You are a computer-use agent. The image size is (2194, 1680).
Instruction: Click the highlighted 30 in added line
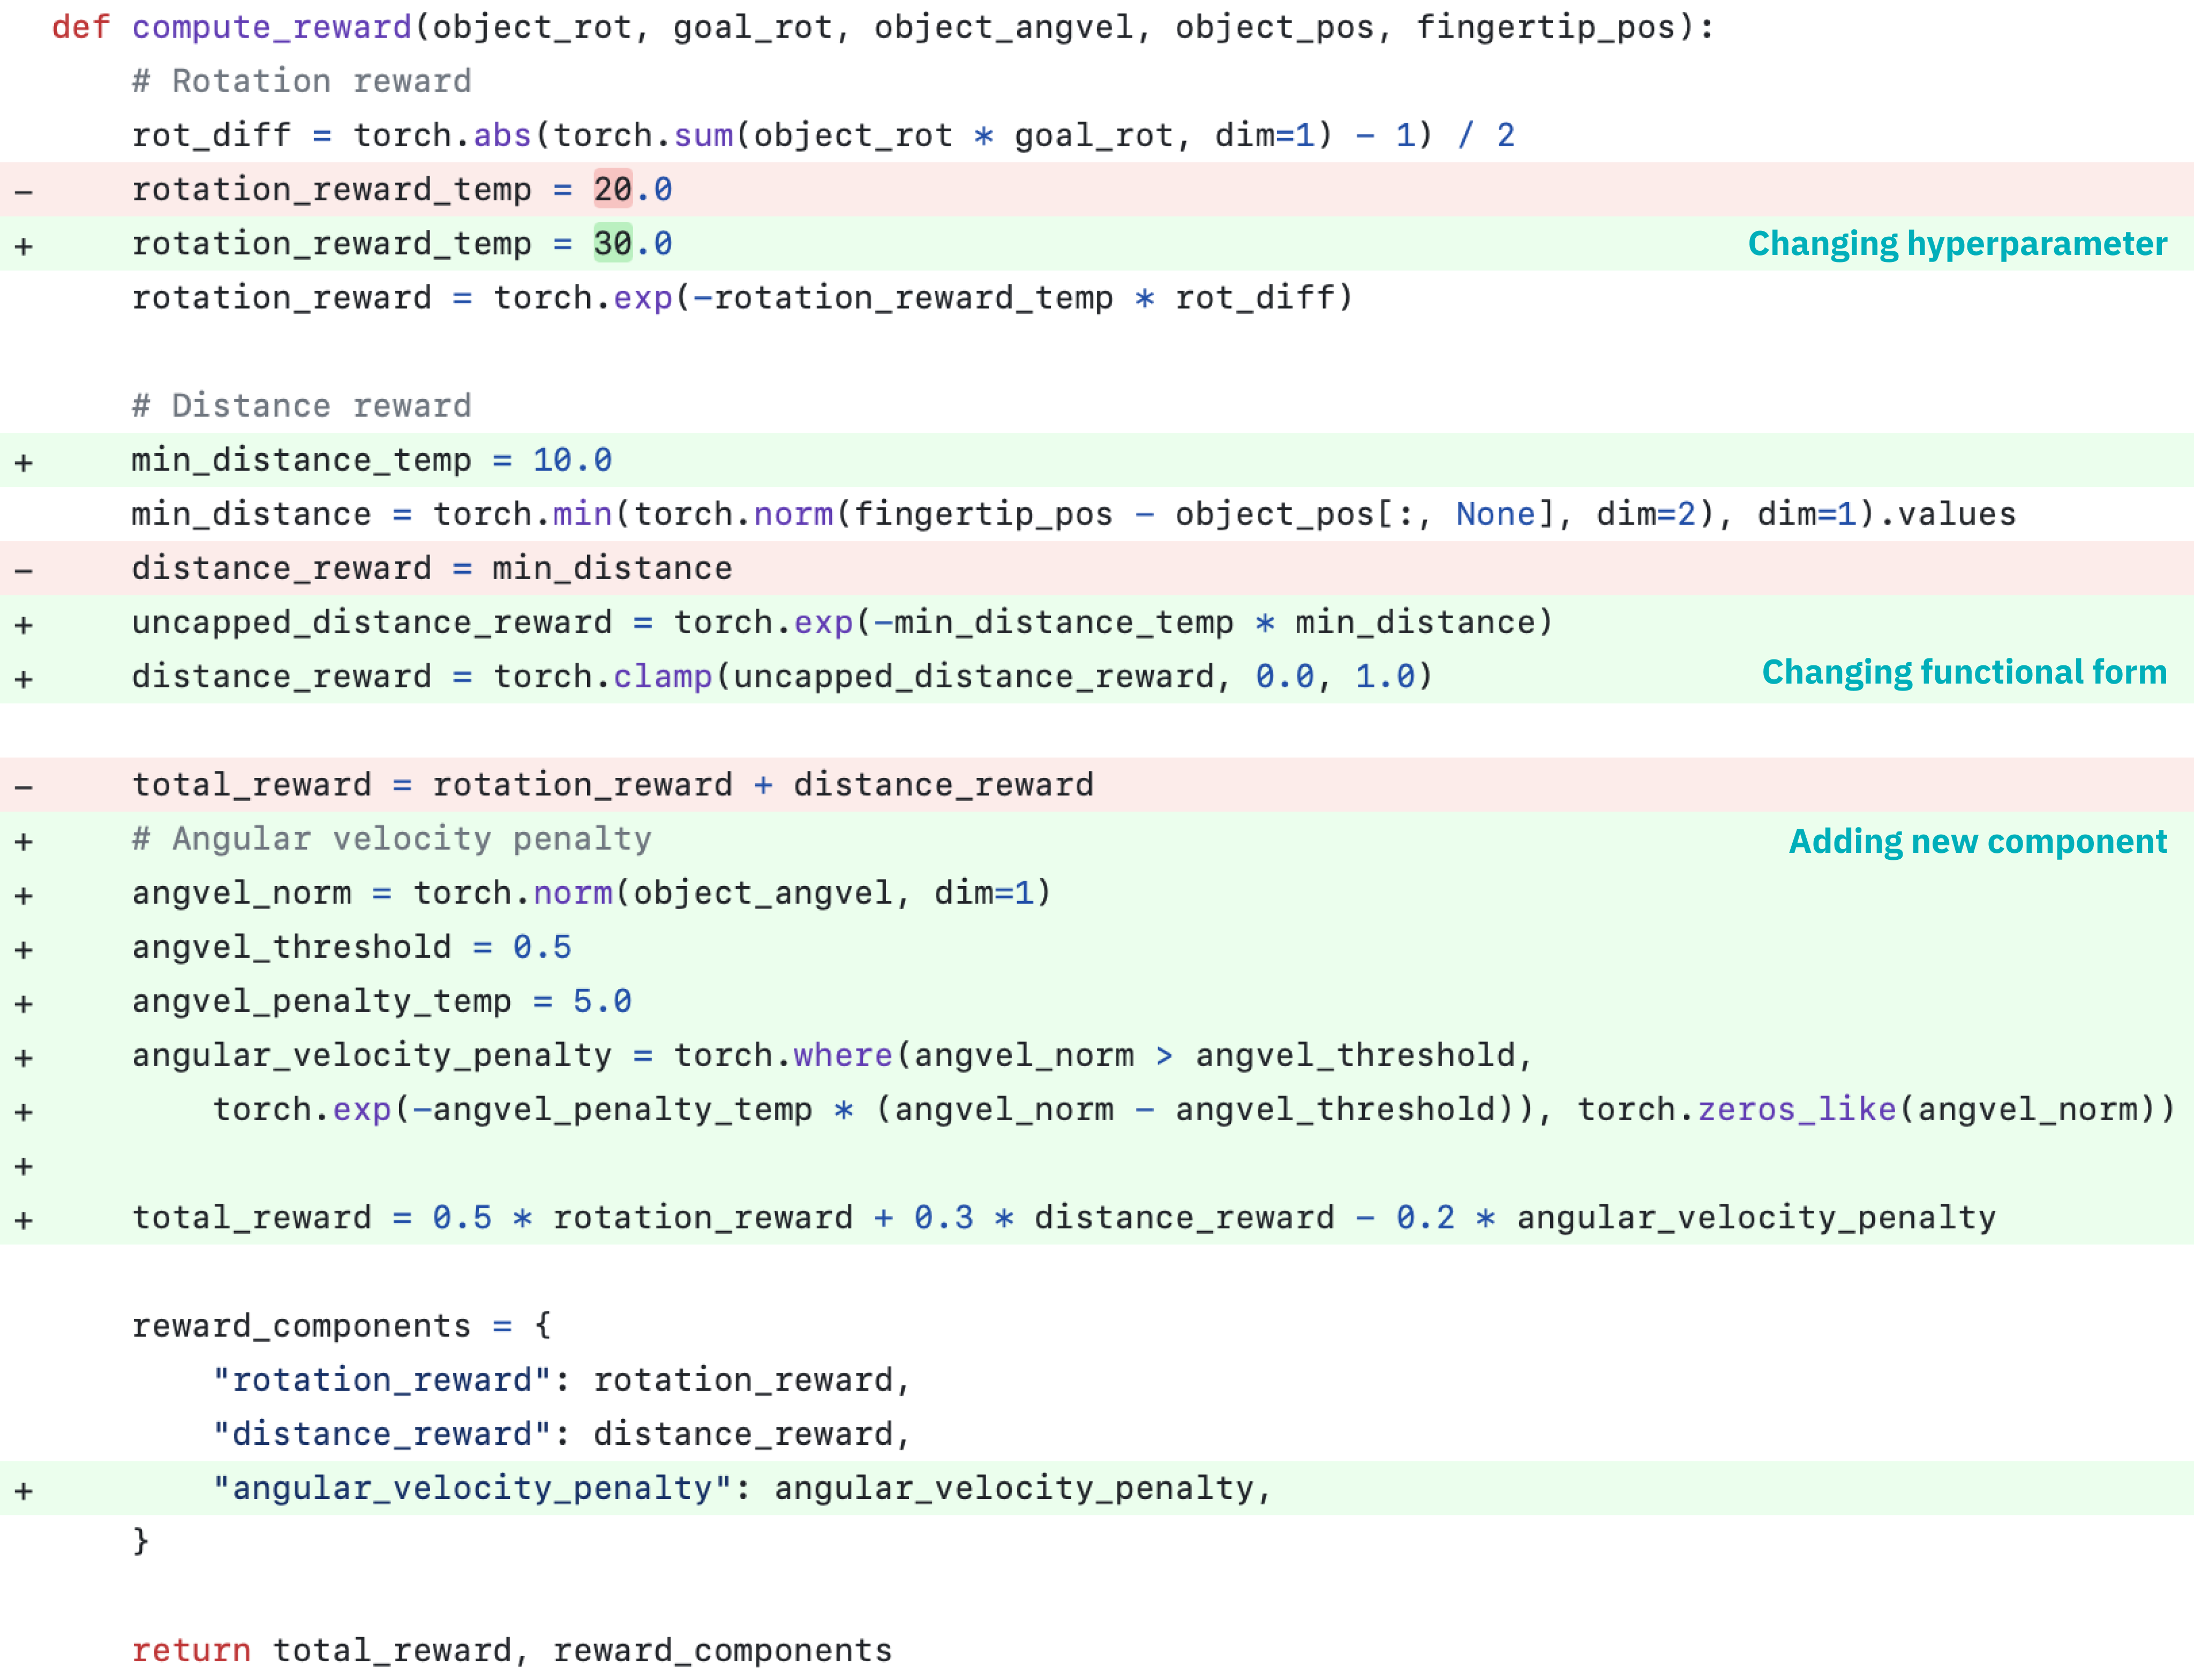[x=612, y=243]
